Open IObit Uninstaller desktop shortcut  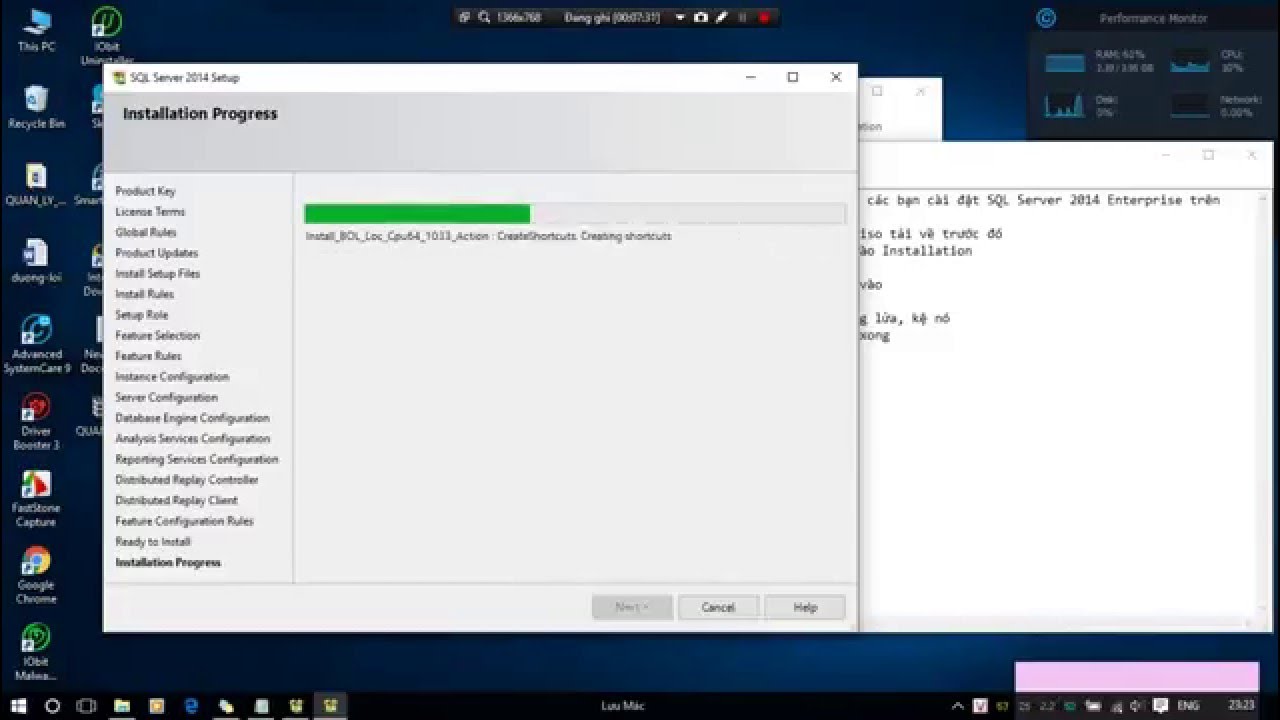pyautogui.click(x=106, y=35)
